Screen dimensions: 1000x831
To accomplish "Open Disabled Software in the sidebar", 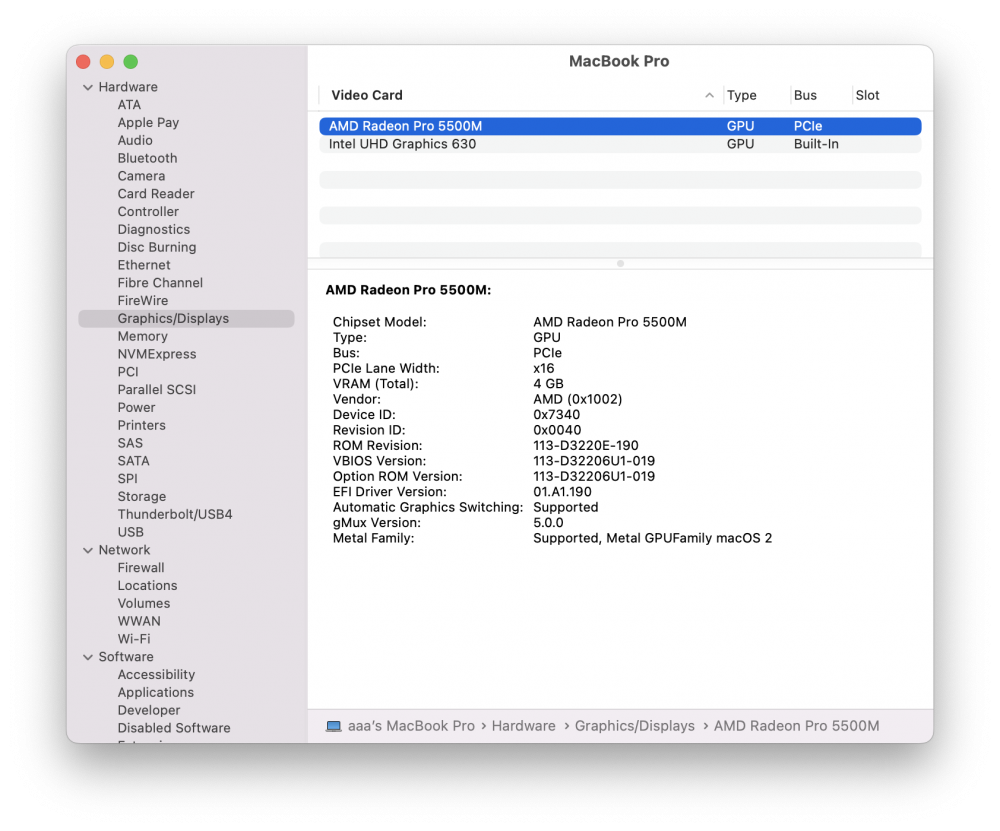I will [x=174, y=730].
